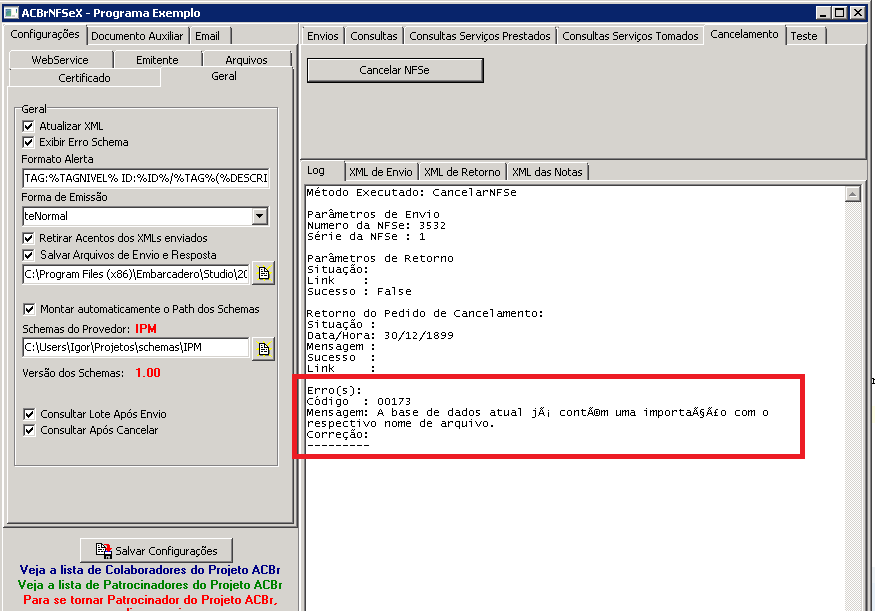
Task: Click the red IPM provider label
Action: 146,329
